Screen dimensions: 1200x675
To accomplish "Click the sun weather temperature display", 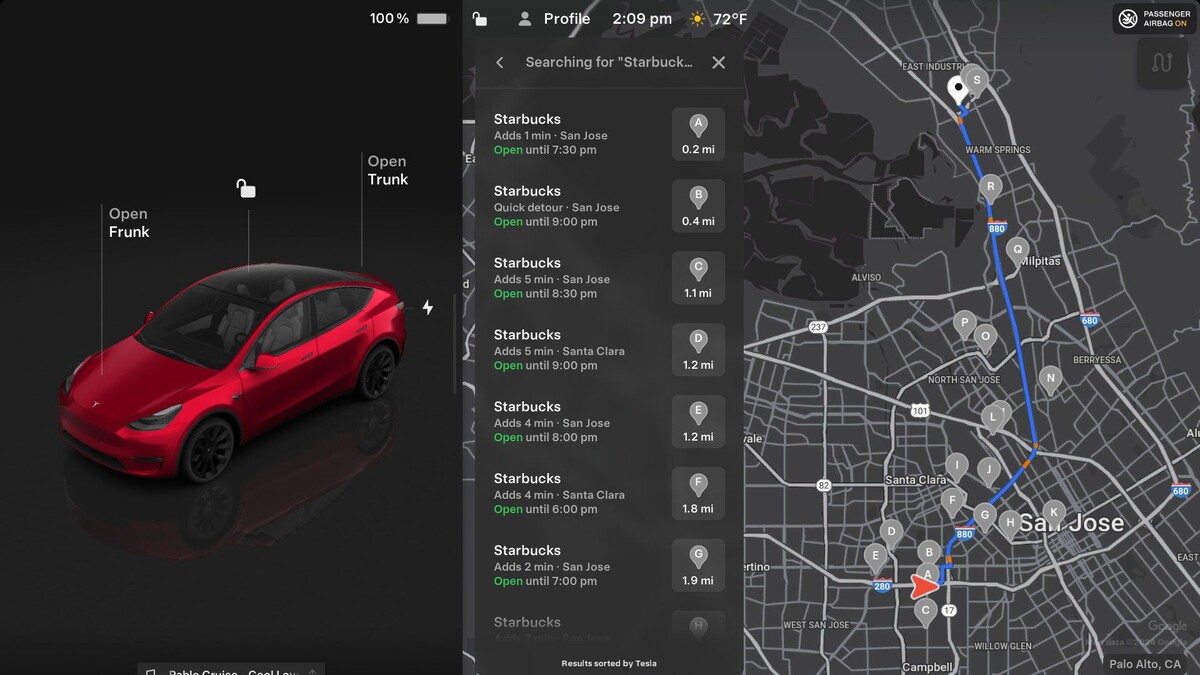I will point(718,19).
